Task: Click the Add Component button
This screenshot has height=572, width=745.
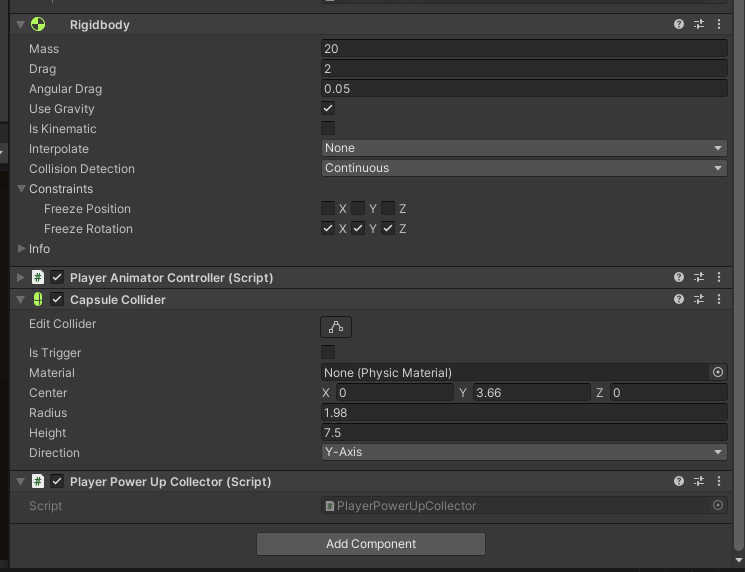Action: pos(371,544)
